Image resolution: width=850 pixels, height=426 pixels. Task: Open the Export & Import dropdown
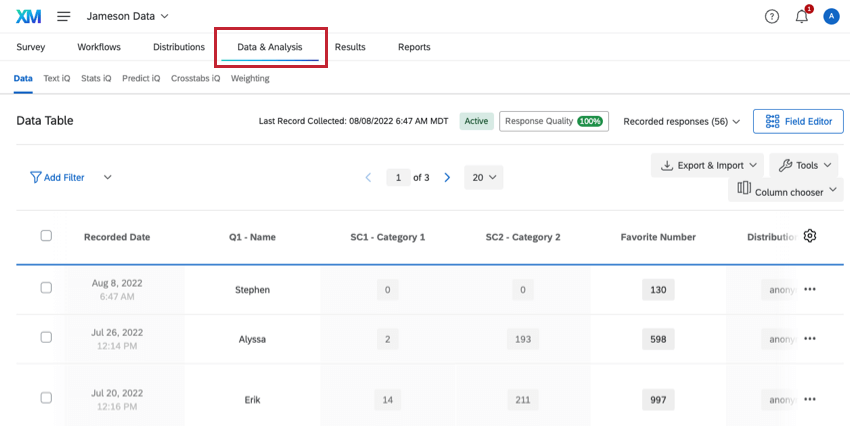pos(709,165)
